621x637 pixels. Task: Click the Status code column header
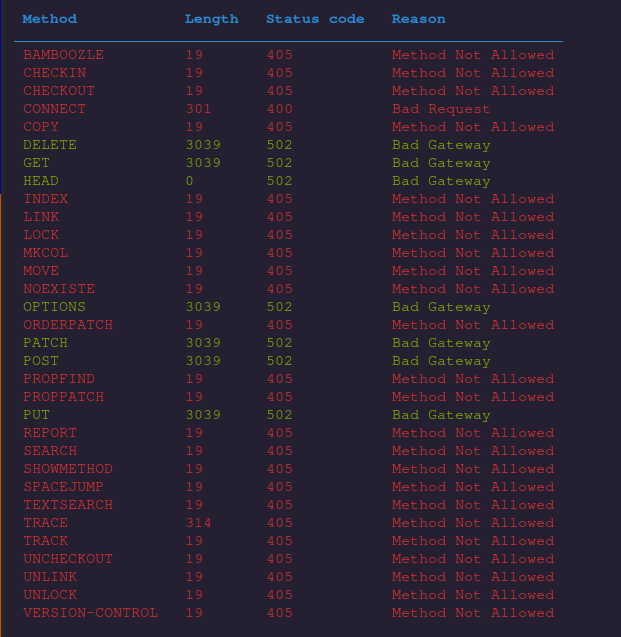pos(315,19)
